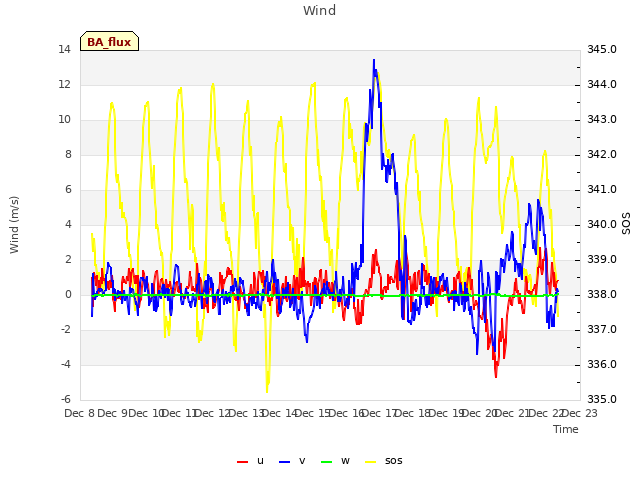
Task: Click the 'sos' right axis label
Action: (x=626, y=223)
